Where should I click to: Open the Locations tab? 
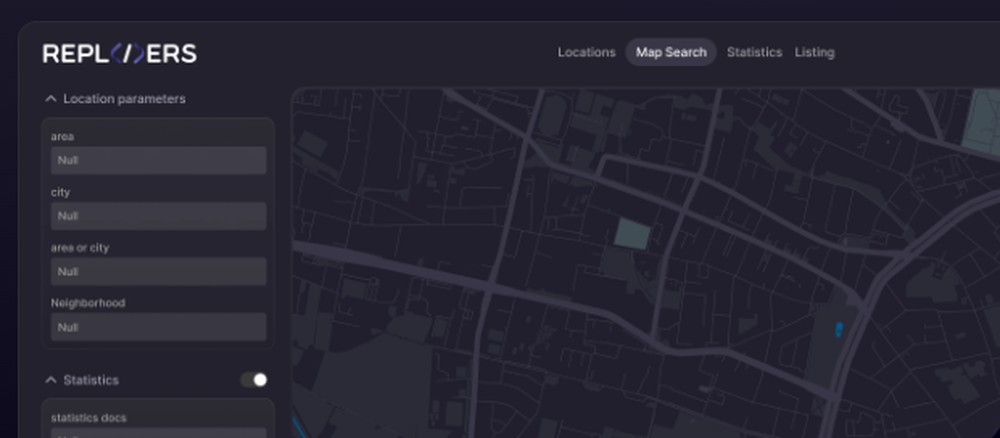pos(586,52)
